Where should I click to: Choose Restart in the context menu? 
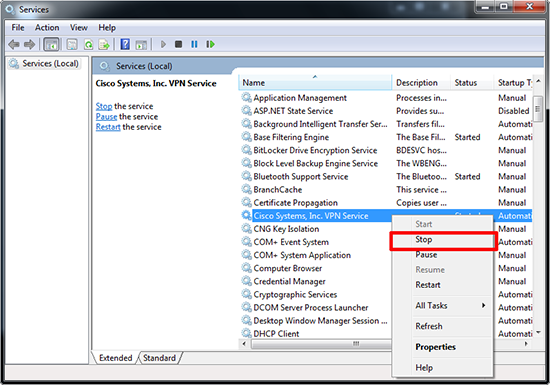click(x=443, y=285)
